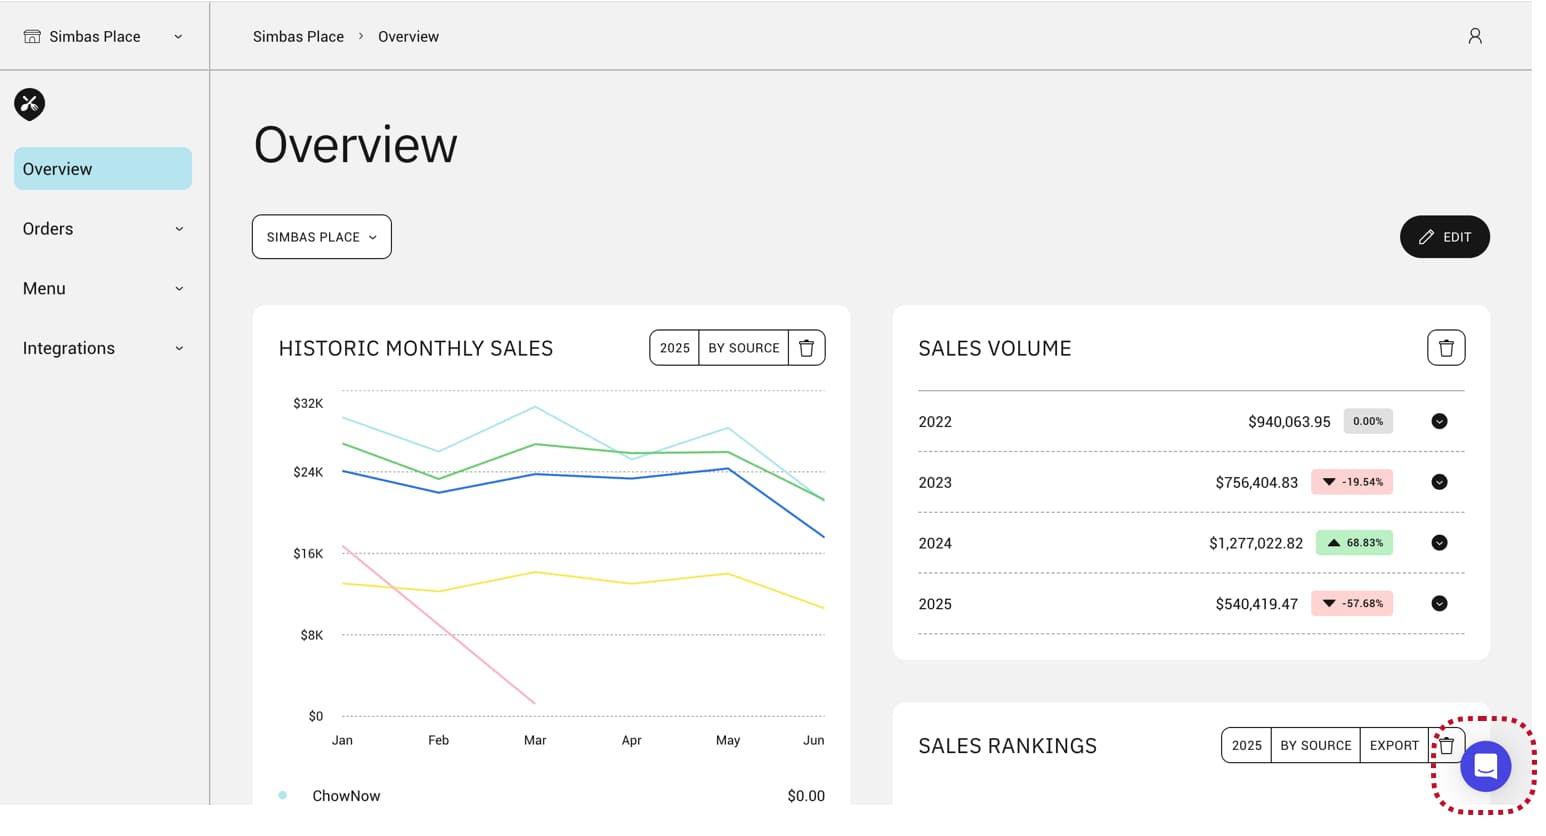Viewport: 1546px width, 836px height.
Task: Click the user account icon top right
Action: (x=1475, y=35)
